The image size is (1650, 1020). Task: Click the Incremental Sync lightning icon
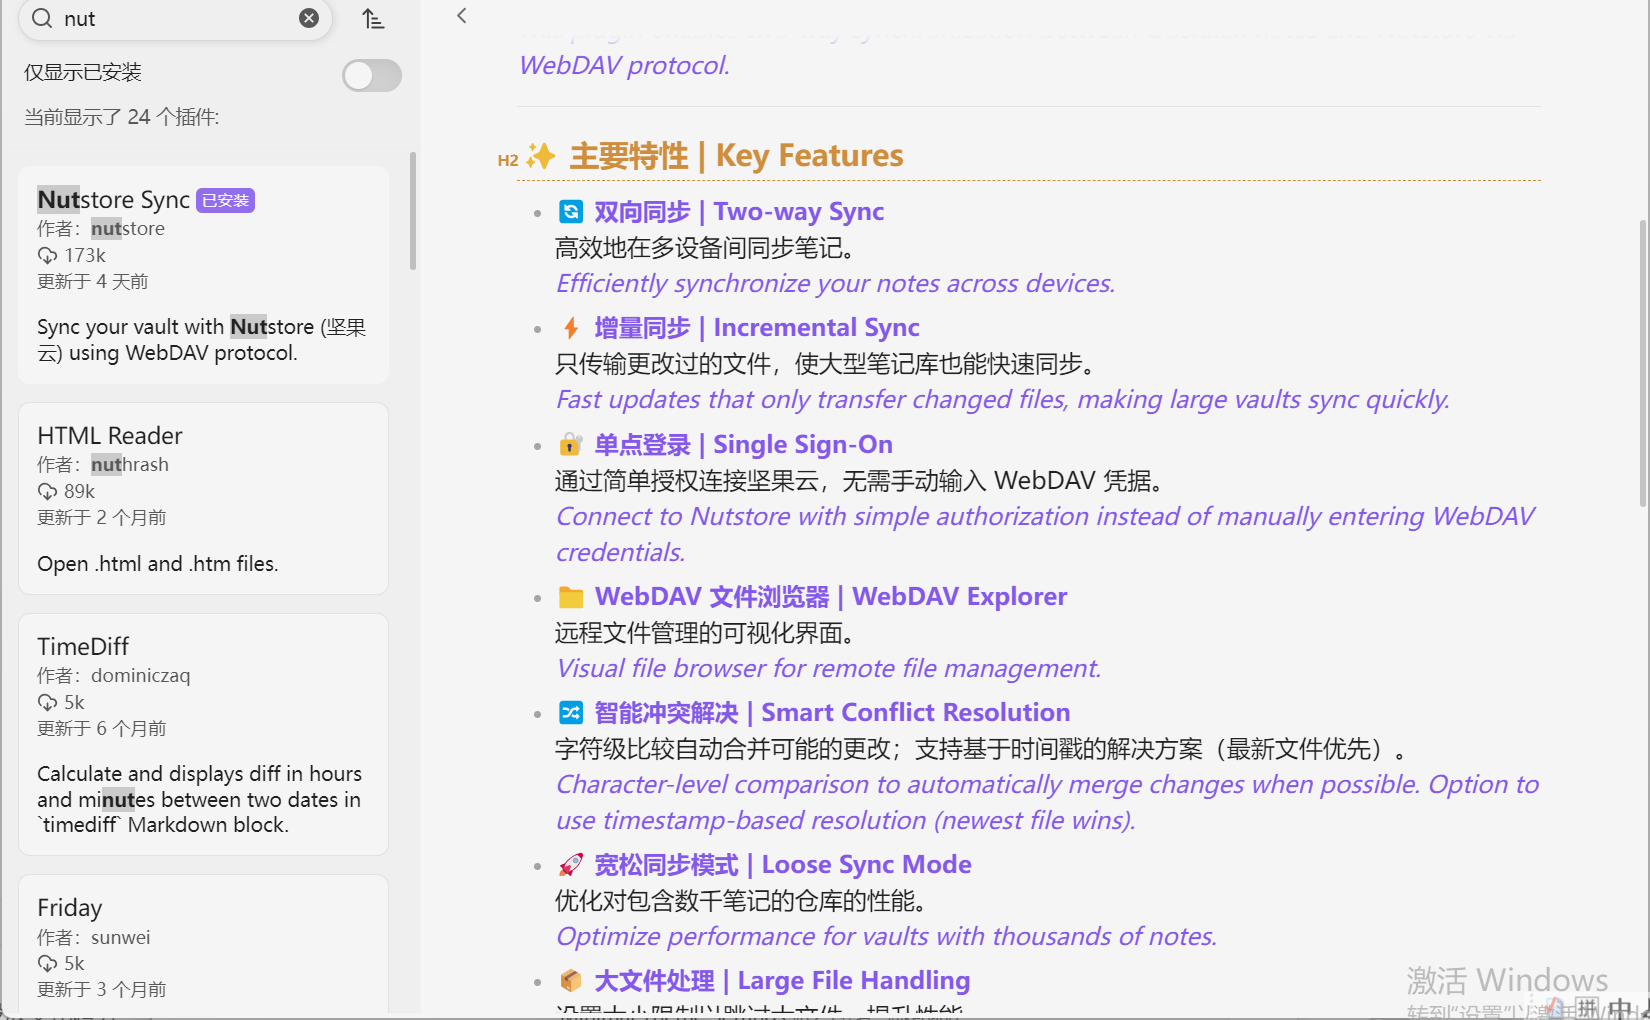tap(570, 328)
